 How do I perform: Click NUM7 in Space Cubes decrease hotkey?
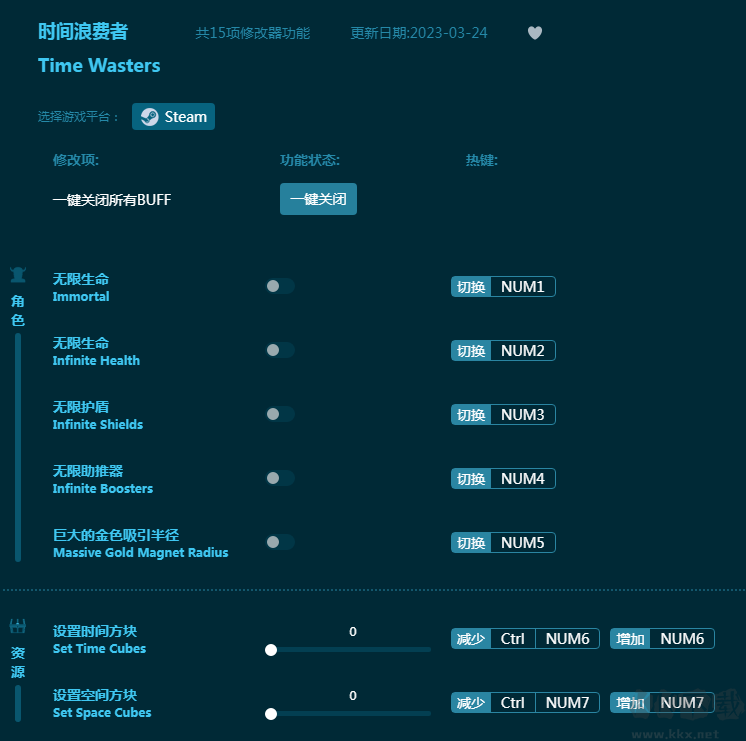pyautogui.click(x=567, y=702)
